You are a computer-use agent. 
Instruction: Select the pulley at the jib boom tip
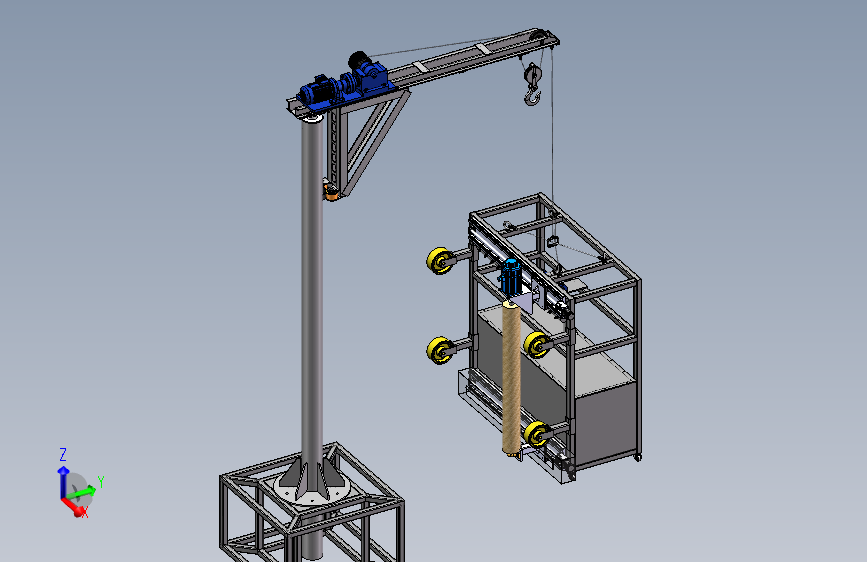click(537, 37)
